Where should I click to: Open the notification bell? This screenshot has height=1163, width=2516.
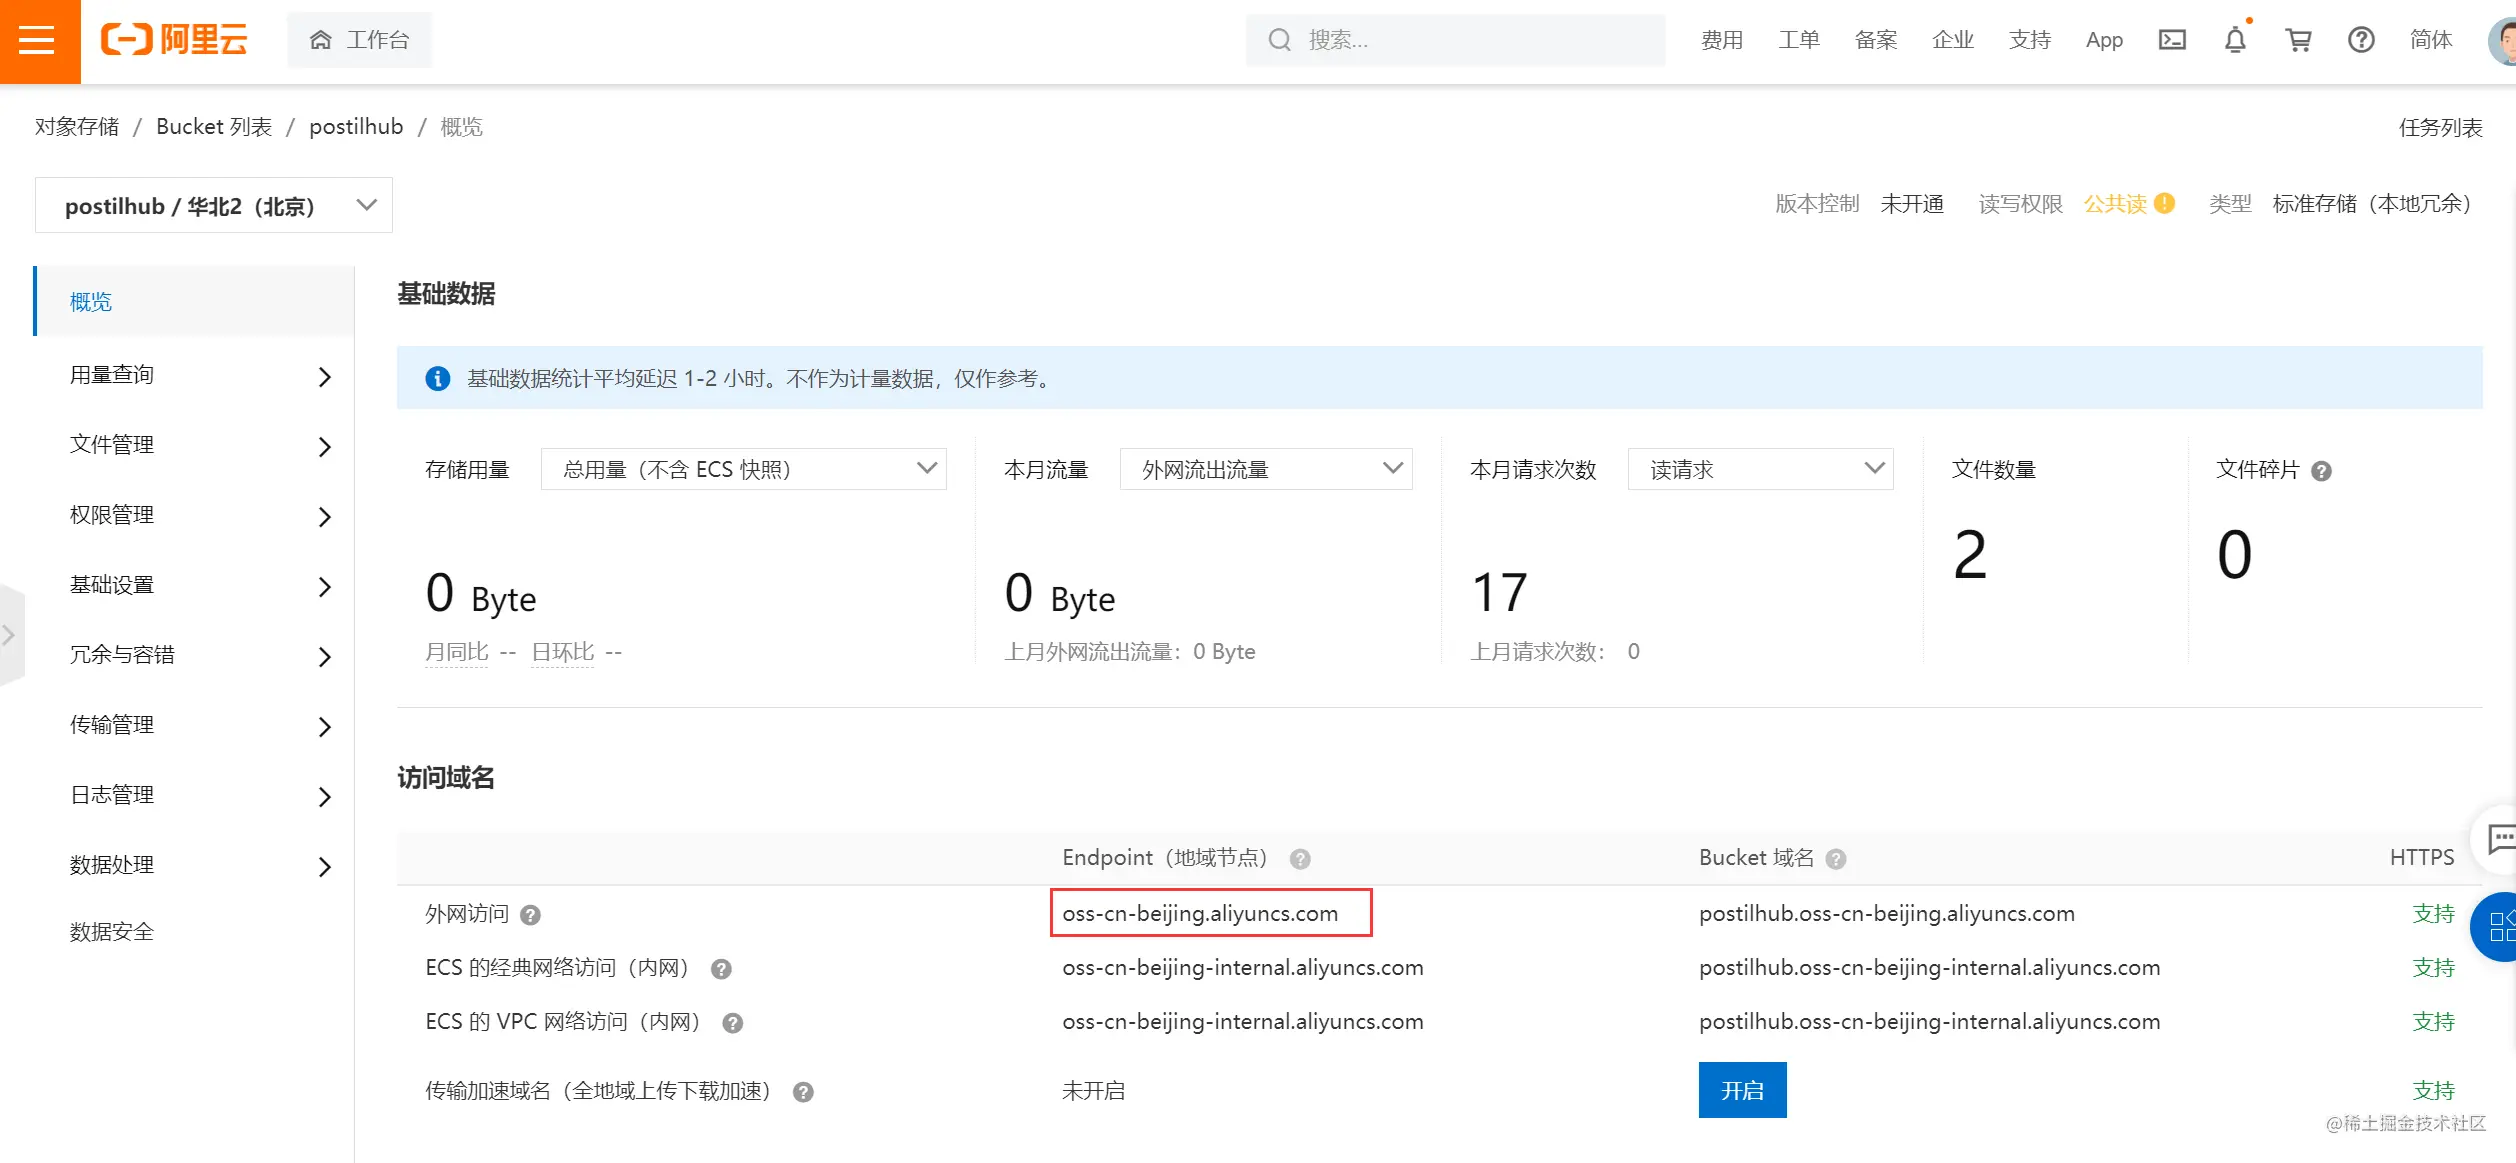pos(2235,40)
